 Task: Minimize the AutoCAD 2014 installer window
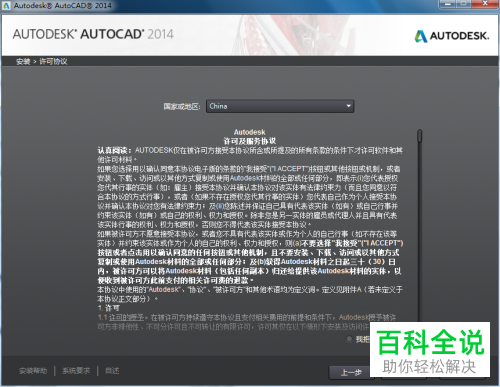[449, 4]
